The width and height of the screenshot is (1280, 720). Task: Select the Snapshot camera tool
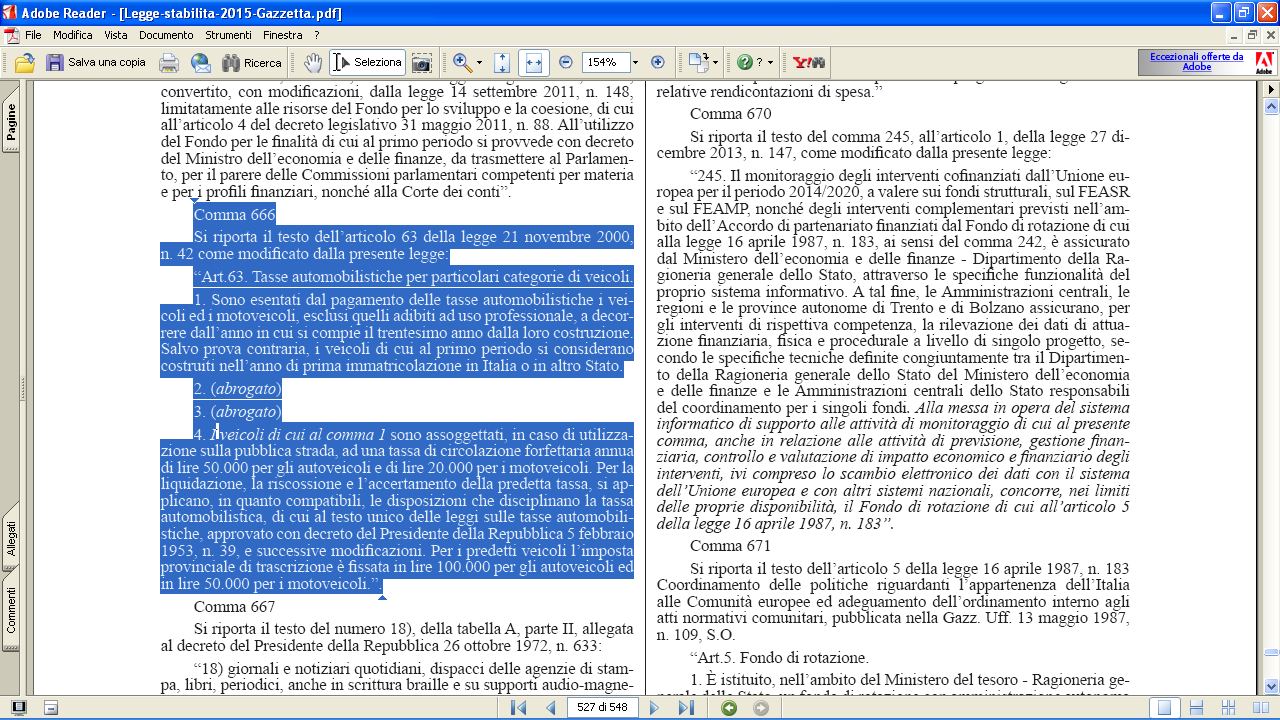coord(422,62)
